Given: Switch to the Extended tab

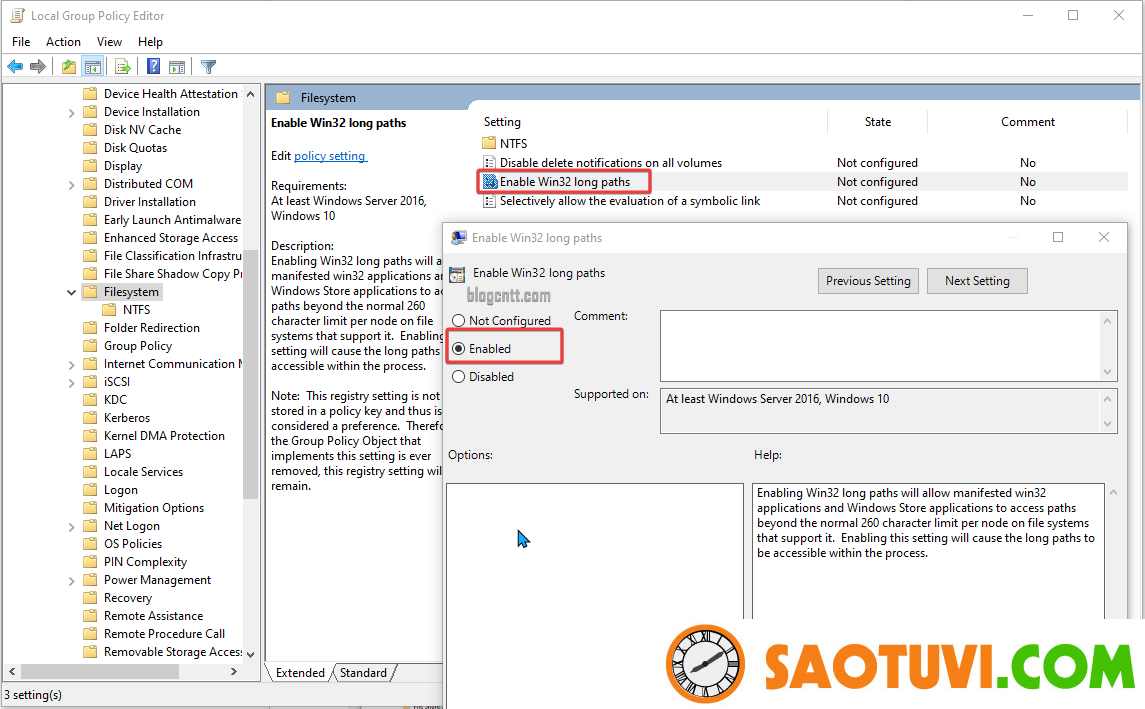Looking at the screenshot, I should 300,672.
